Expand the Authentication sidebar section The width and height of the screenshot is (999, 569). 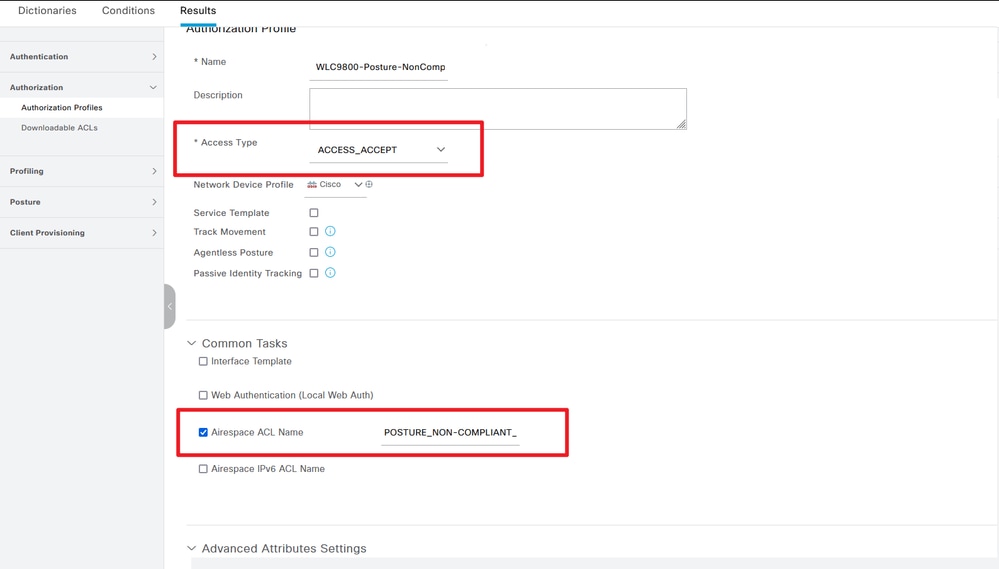point(154,57)
